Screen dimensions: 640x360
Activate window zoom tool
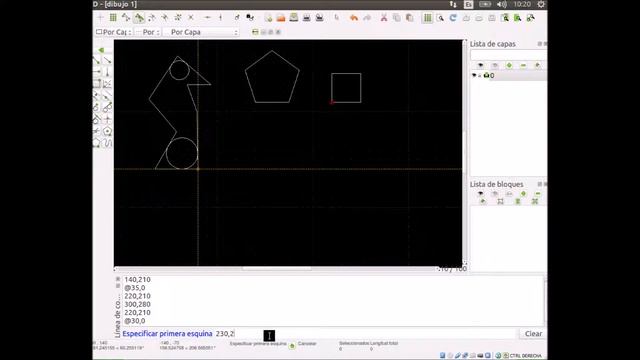518,18
